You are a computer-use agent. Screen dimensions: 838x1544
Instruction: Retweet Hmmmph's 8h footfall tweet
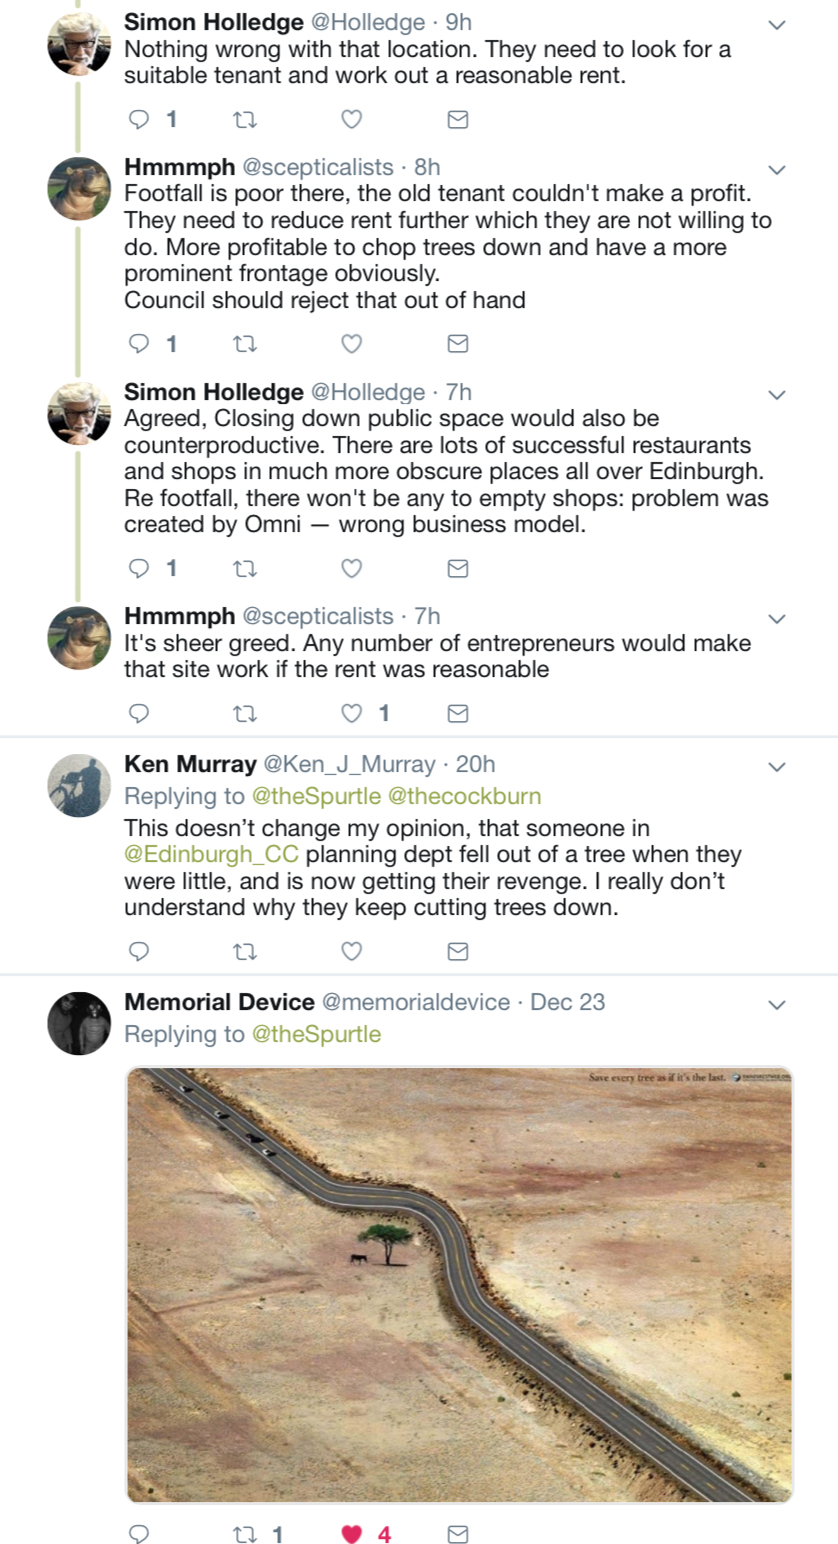[x=245, y=344]
